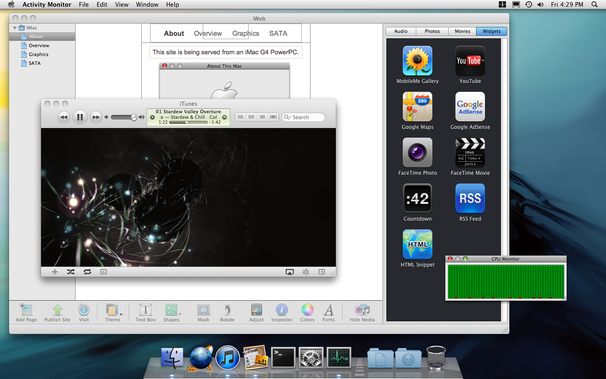Click Hide Media in iWeb toolbar
The height and width of the screenshot is (379, 606).
pos(362,313)
